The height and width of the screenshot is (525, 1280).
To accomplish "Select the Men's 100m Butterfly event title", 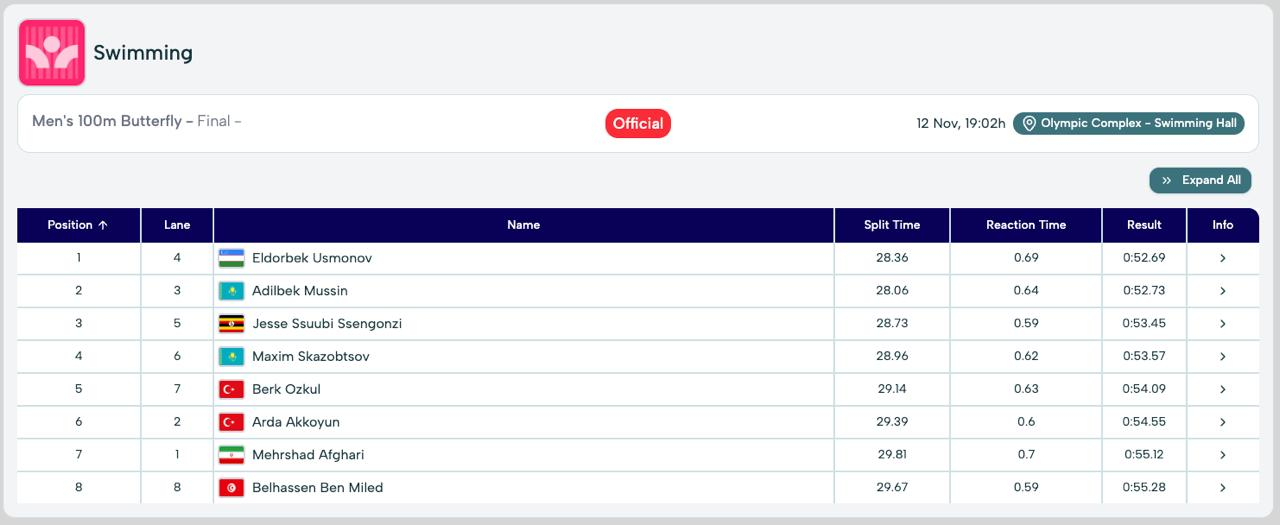I will coord(107,121).
